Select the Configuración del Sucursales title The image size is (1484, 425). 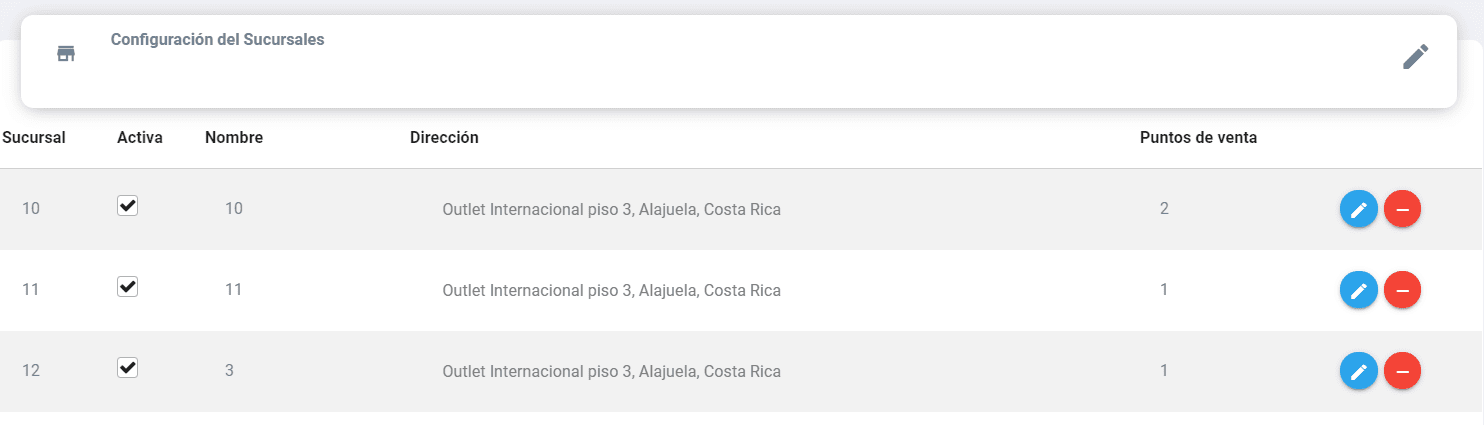tap(217, 40)
